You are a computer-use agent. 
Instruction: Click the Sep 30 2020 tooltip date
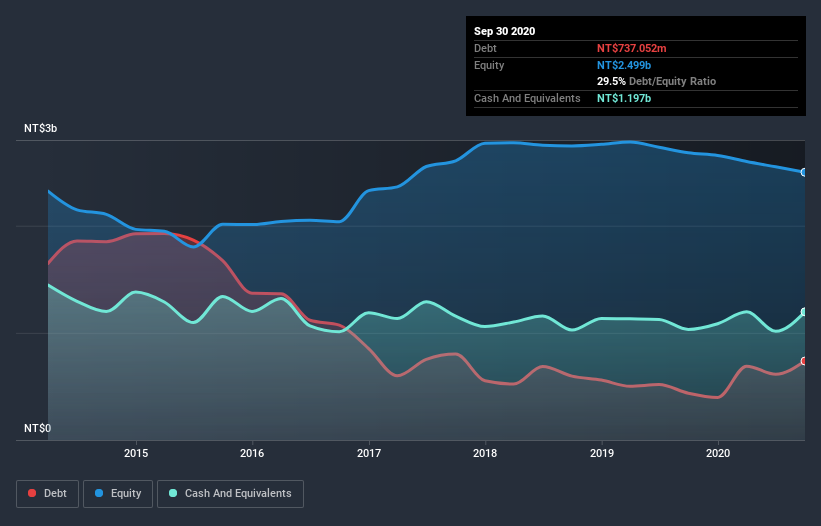pos(505,31)
